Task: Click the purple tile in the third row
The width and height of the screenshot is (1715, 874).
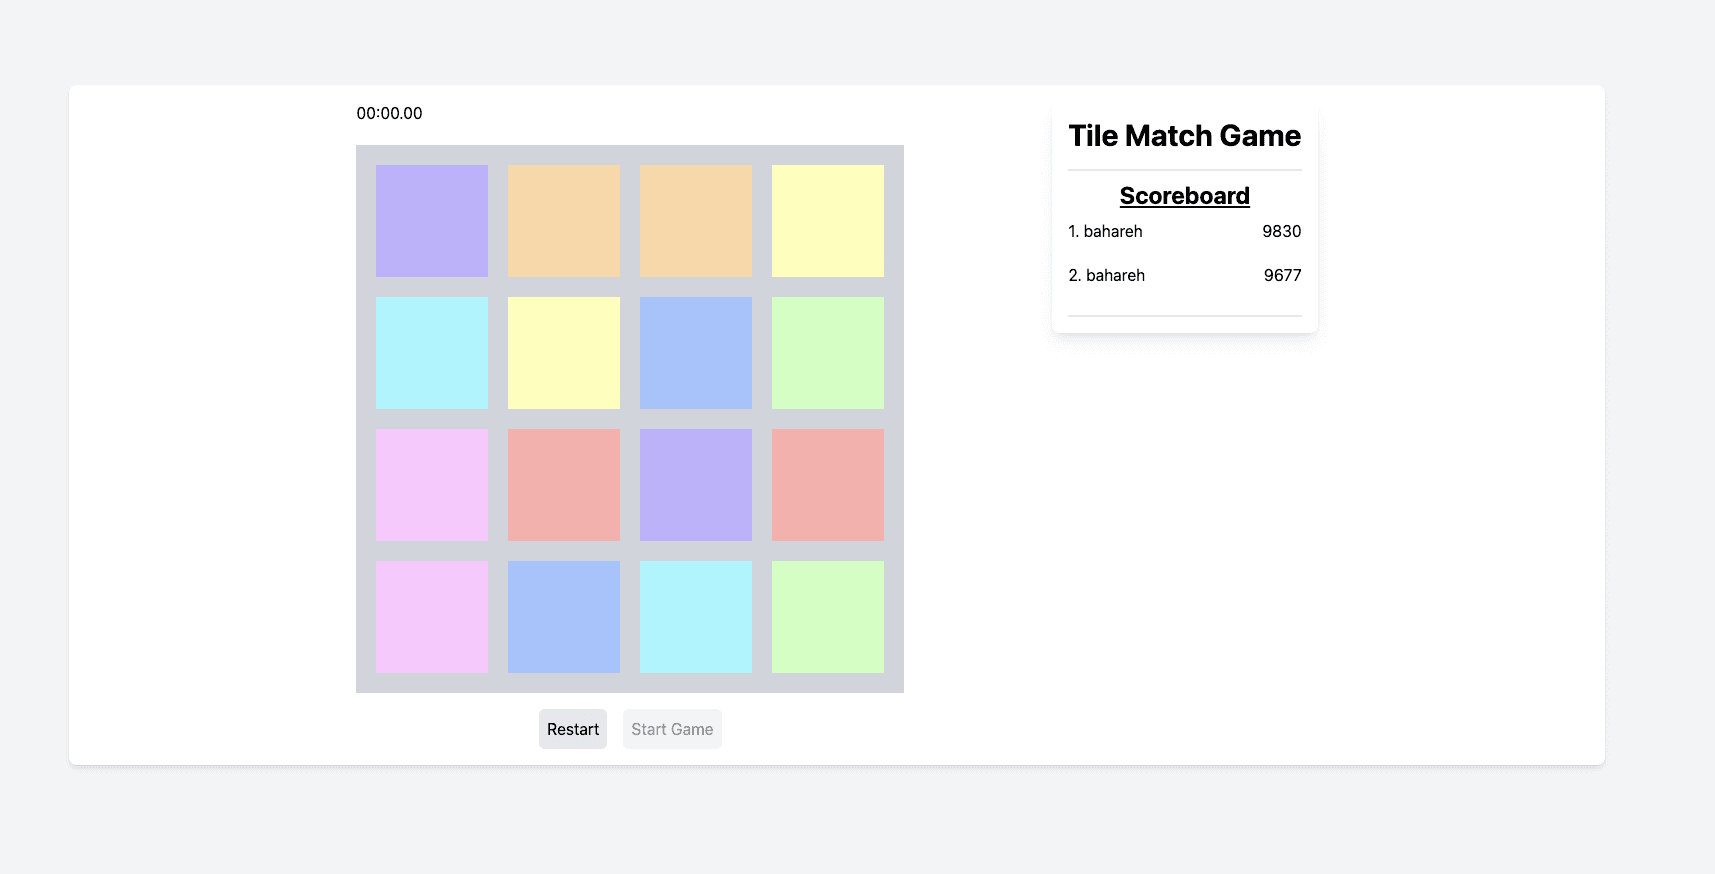Action: (696, 485)
